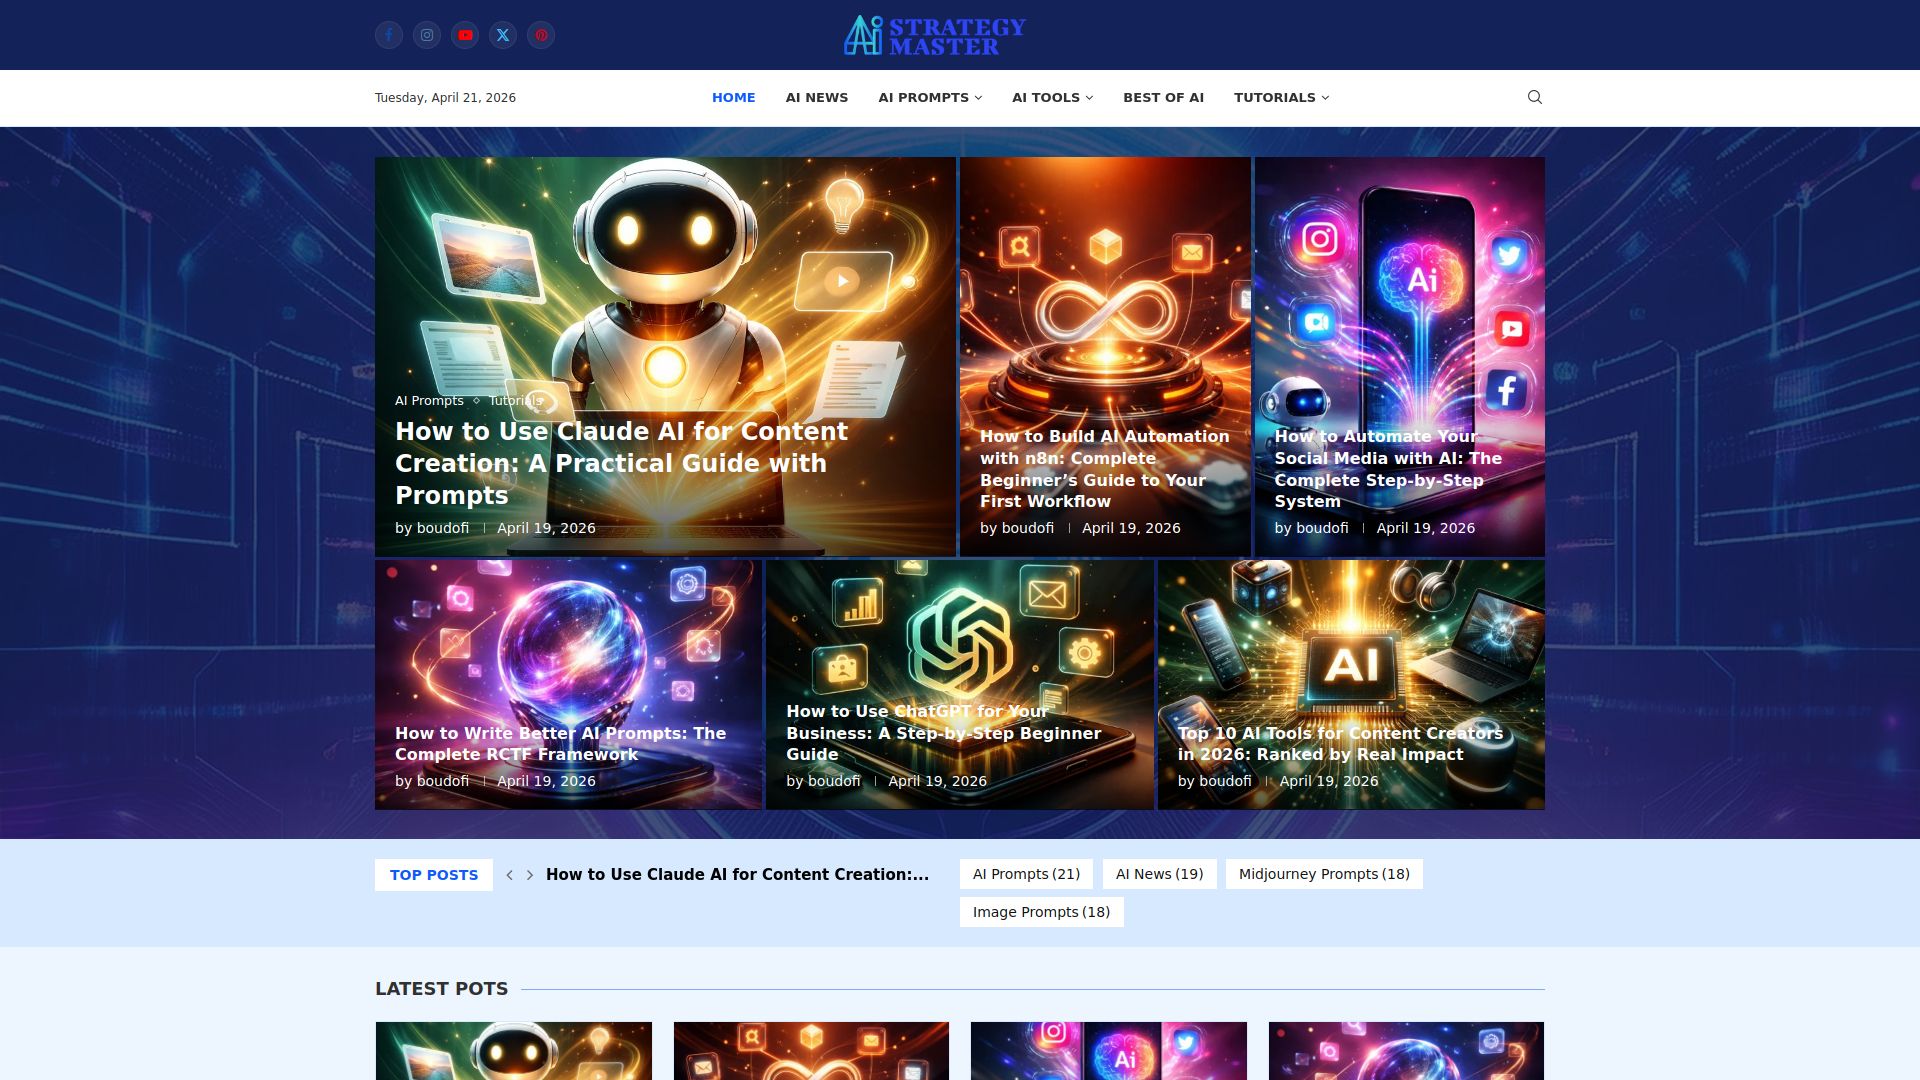Click the AI Strategy Master logo

(934, 35)
